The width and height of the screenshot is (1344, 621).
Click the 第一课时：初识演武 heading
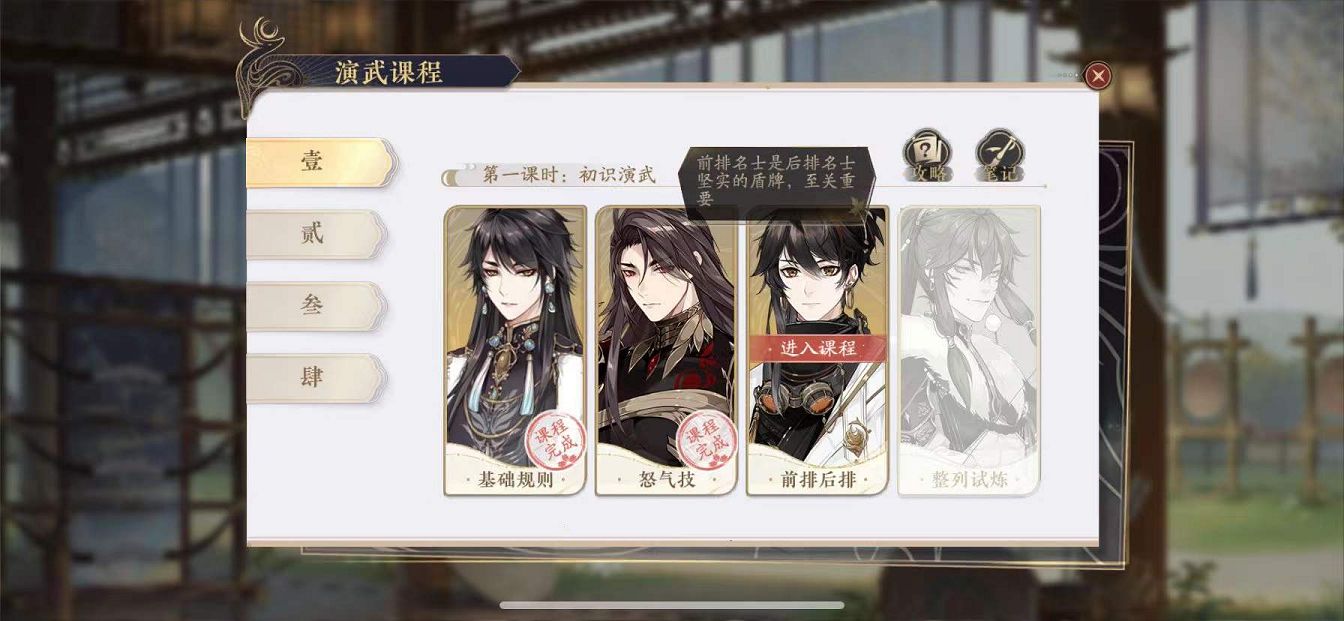(569, 175)
